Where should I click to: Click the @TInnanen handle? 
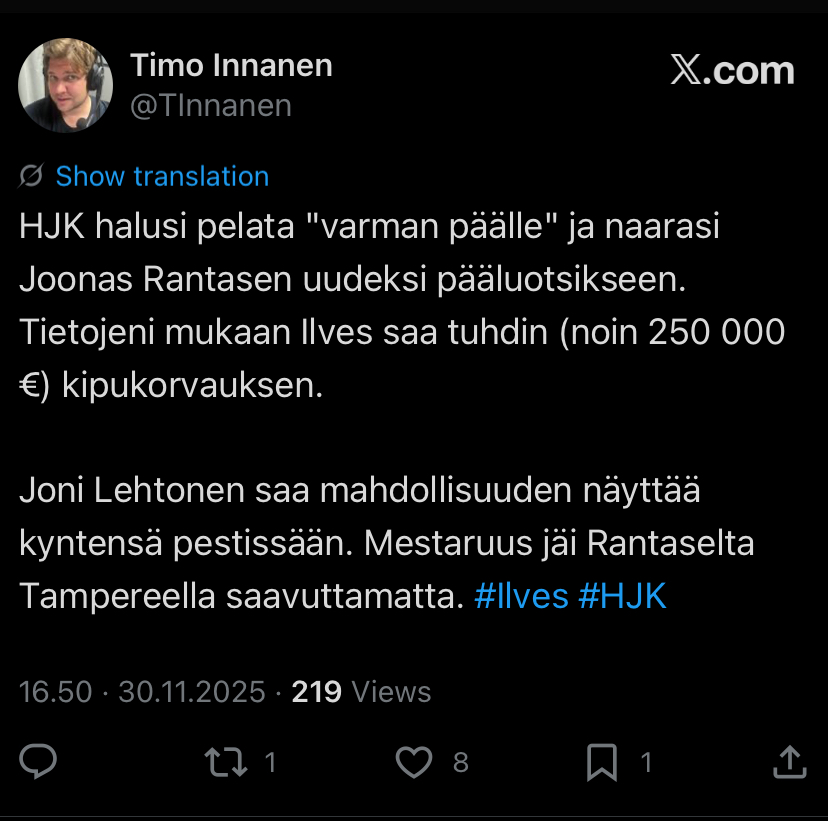coord(211,105)
